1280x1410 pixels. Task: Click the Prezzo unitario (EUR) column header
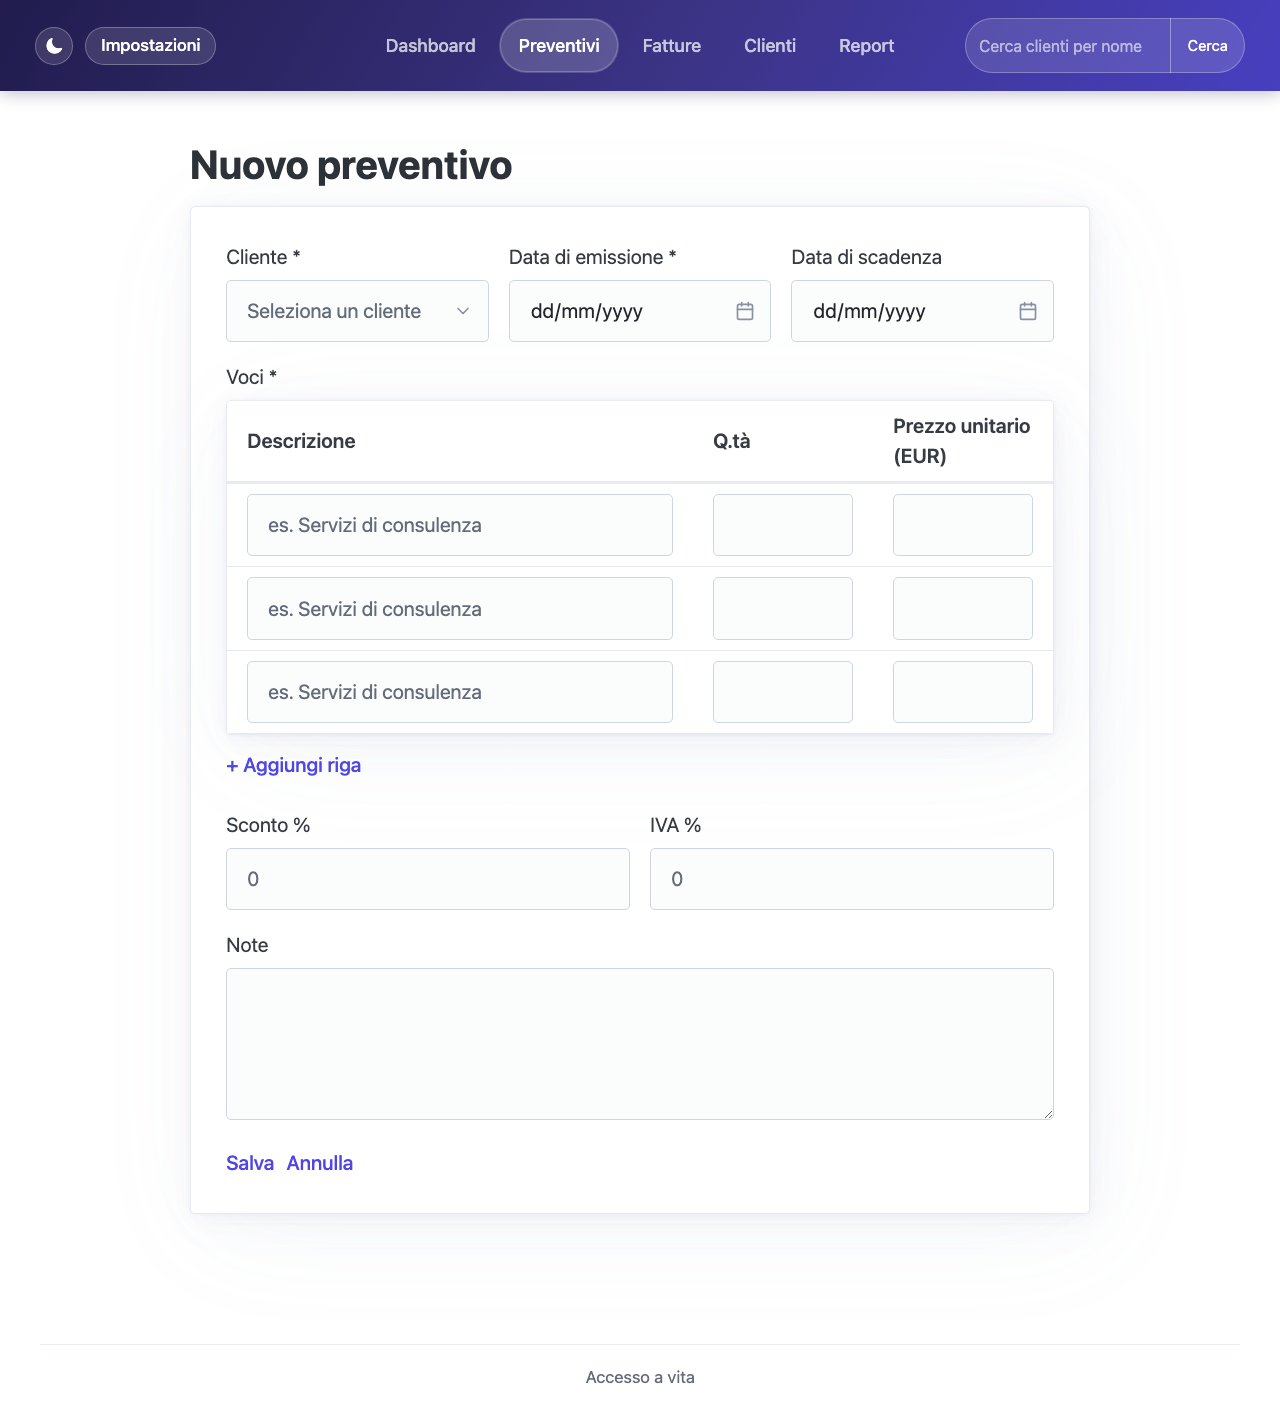962,441
